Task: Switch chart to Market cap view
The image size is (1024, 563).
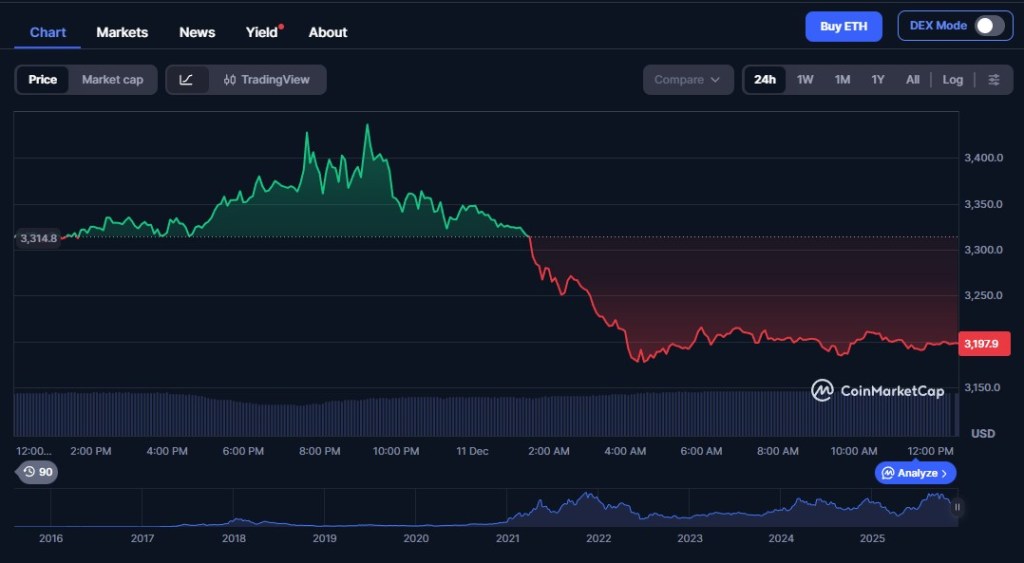Action: pos(112,80)
